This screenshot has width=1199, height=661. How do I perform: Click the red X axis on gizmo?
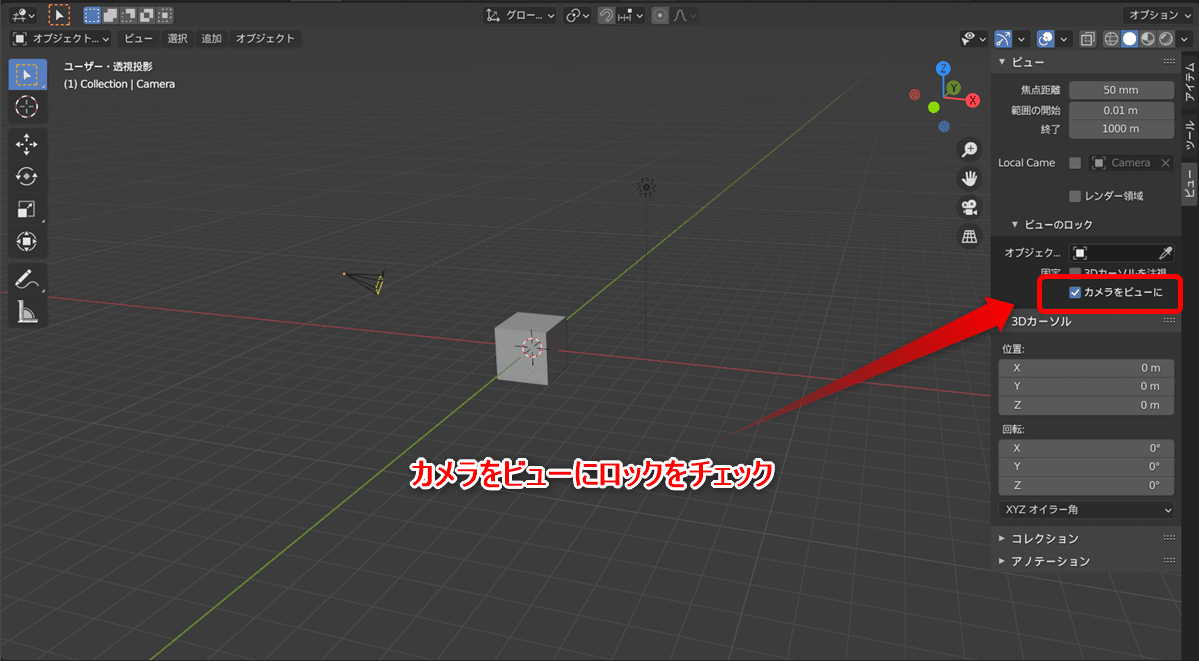973,100
